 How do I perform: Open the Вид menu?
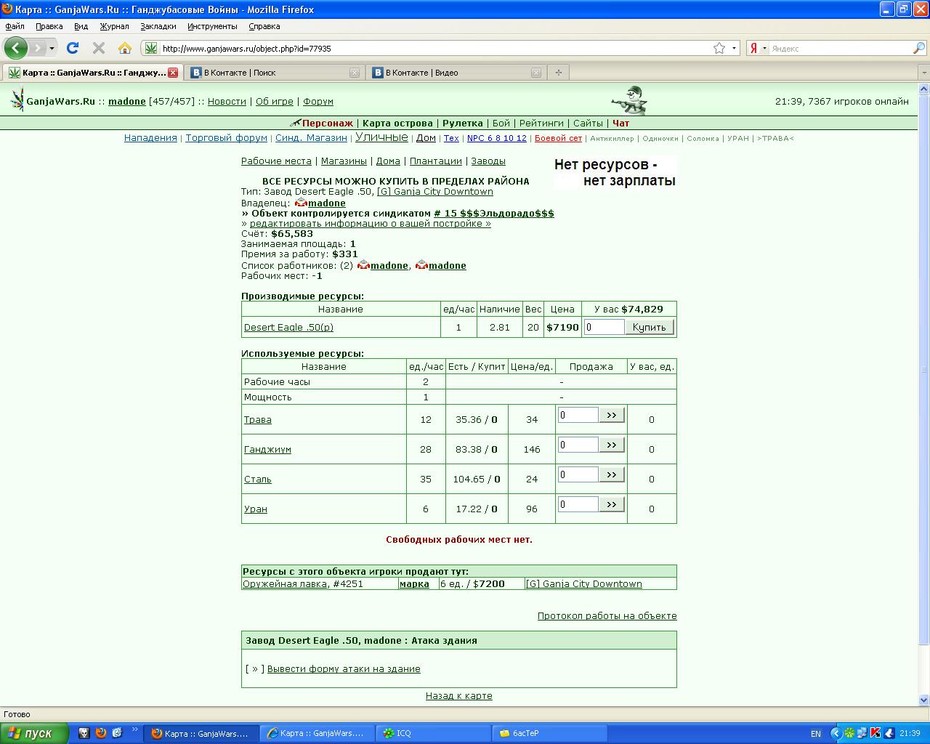(81, 26)
